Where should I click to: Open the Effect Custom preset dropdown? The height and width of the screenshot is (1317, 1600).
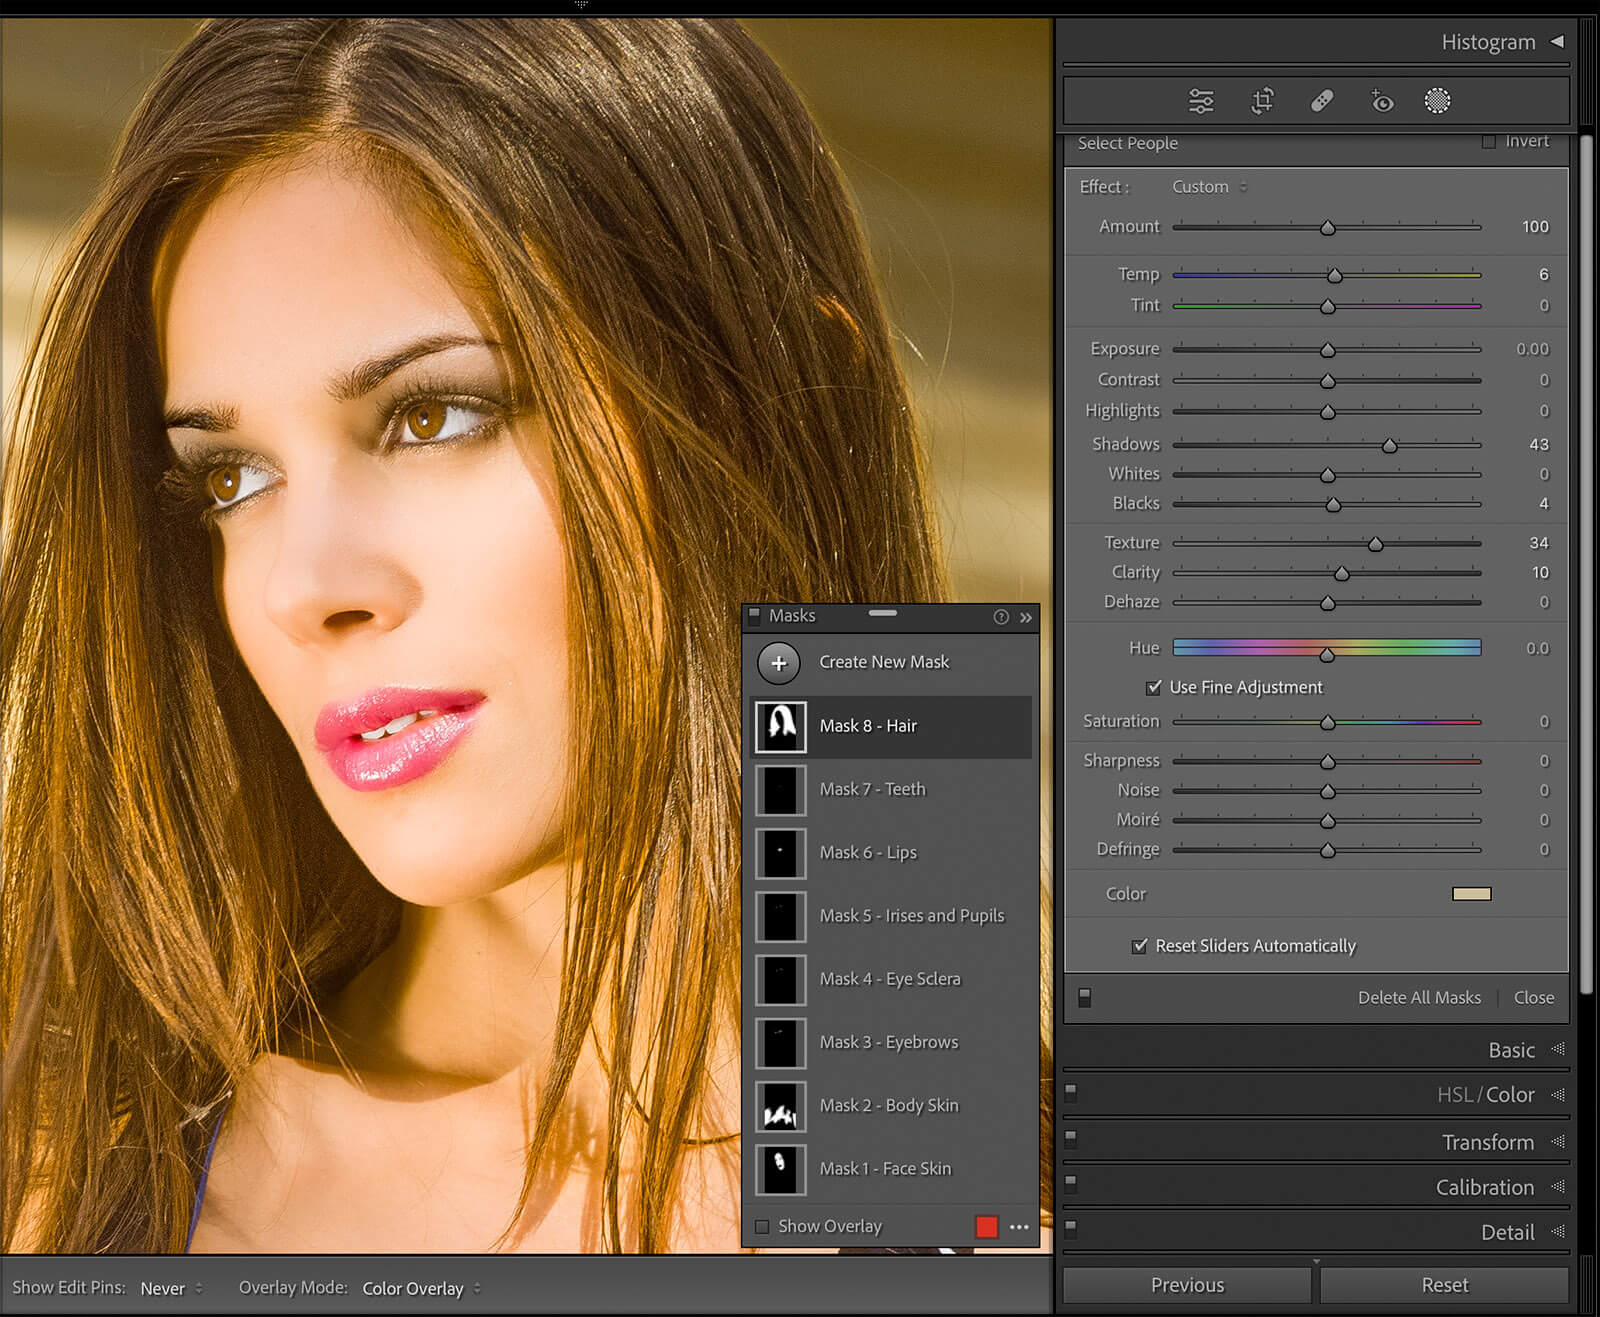1209,187
